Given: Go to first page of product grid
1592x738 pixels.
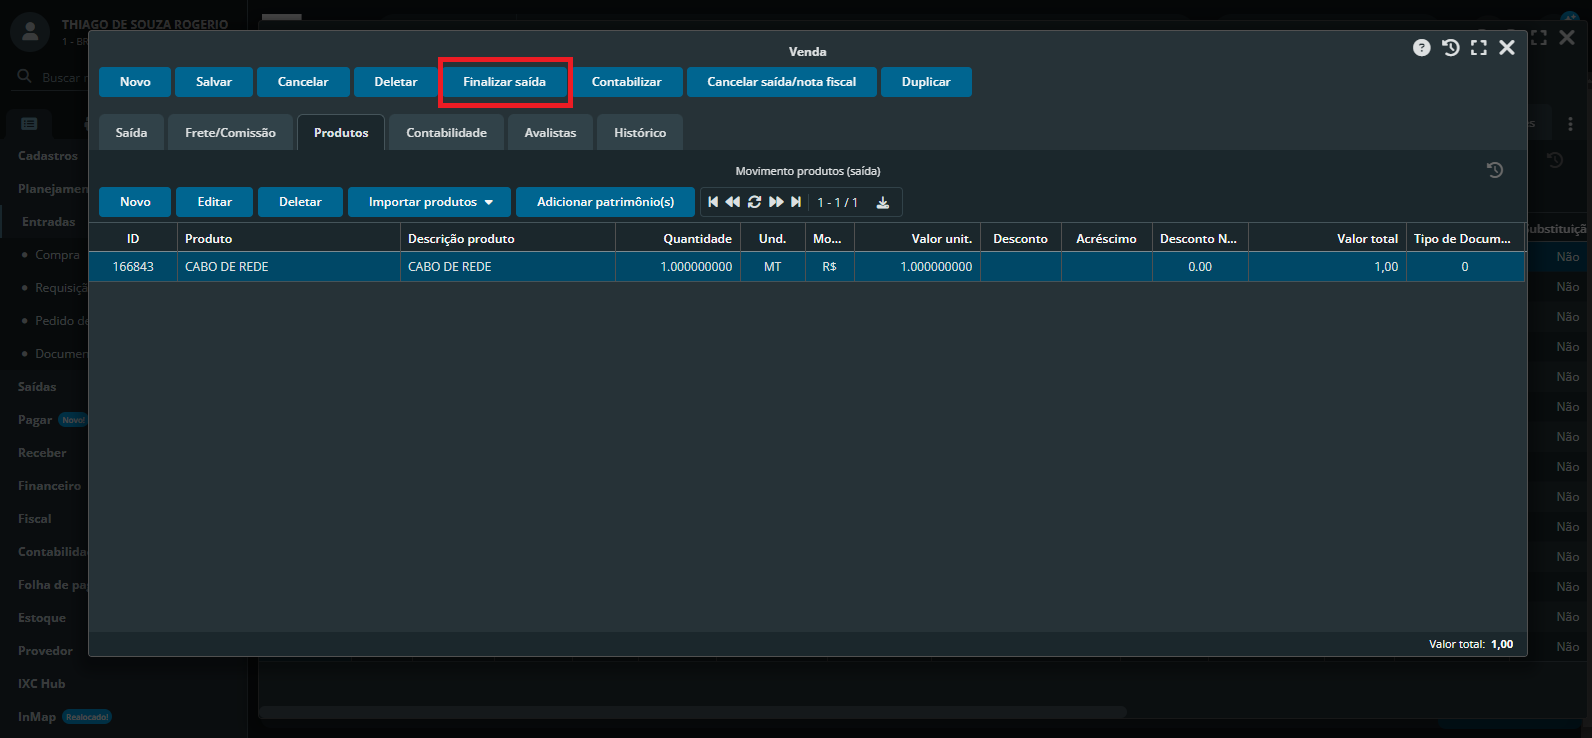Looking at the screenshot, I should 713,202.
